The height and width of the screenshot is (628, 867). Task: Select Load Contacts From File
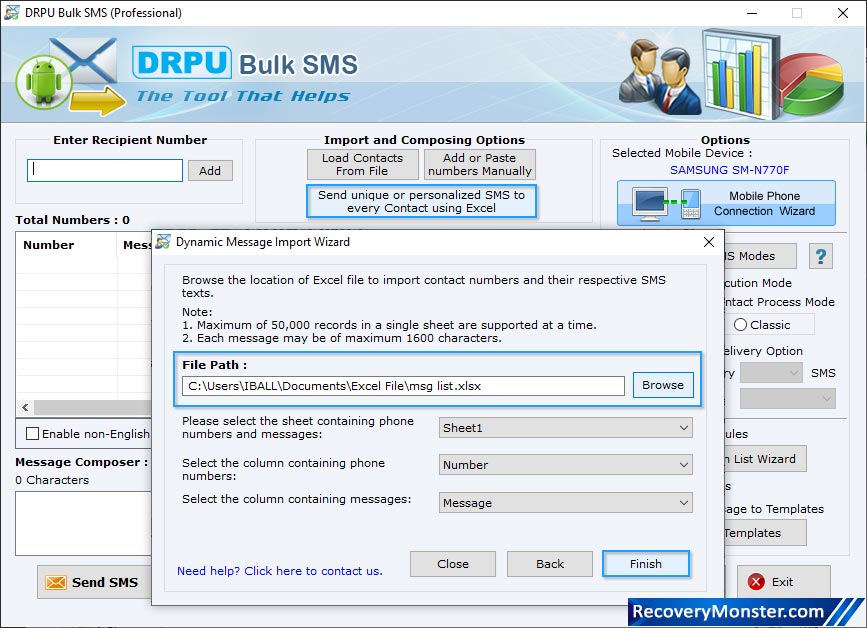362,164
